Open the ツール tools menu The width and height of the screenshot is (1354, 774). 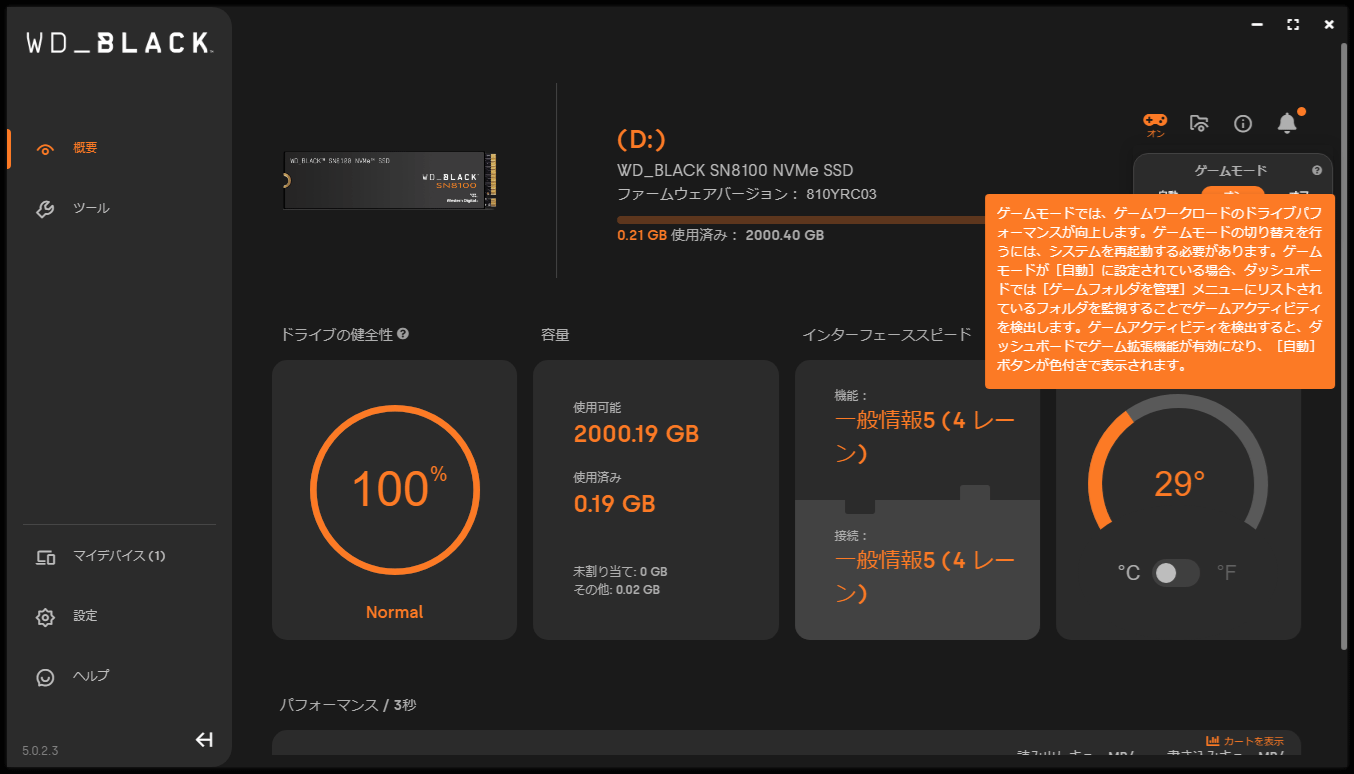click(x=90, y=208)
